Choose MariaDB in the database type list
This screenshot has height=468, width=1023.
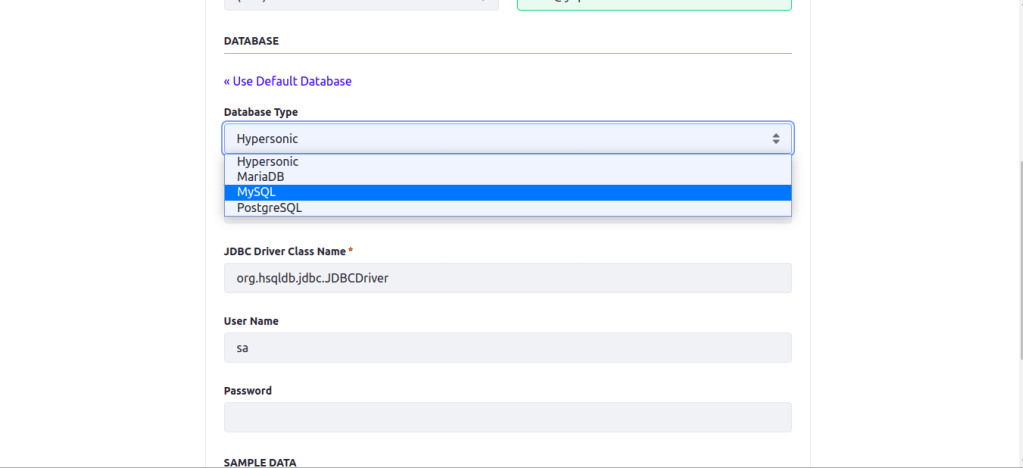(261, 177)
